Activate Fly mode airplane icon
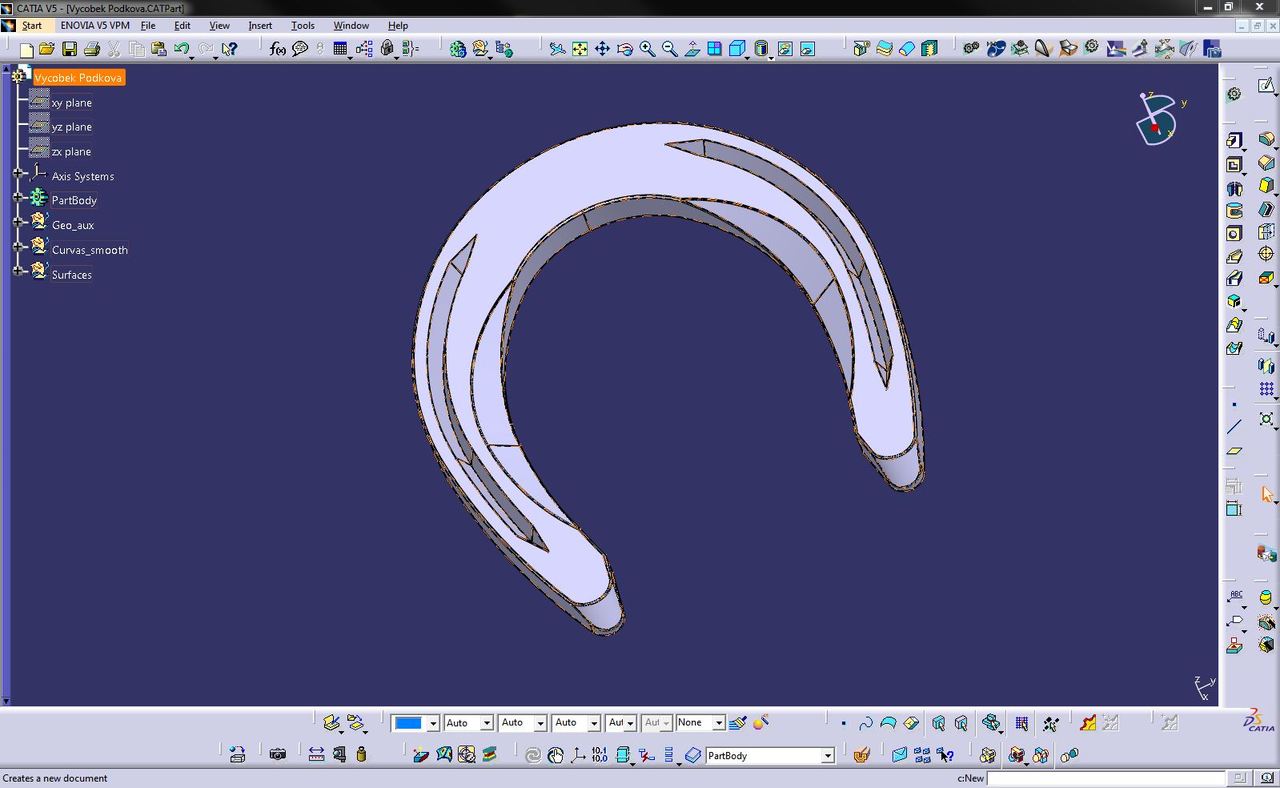 pos(557,49)
